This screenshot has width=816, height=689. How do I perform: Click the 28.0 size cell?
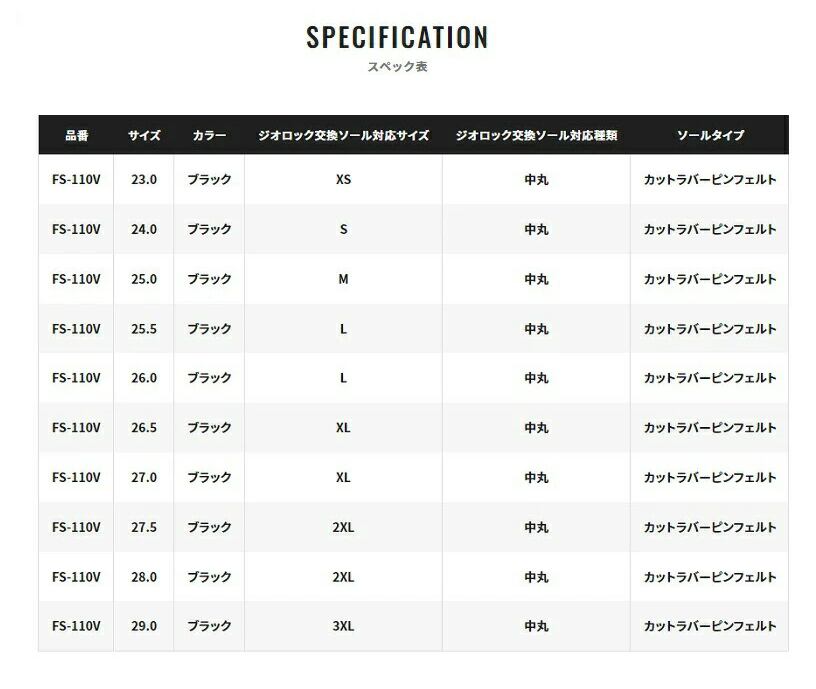click(x=144, y=577)
